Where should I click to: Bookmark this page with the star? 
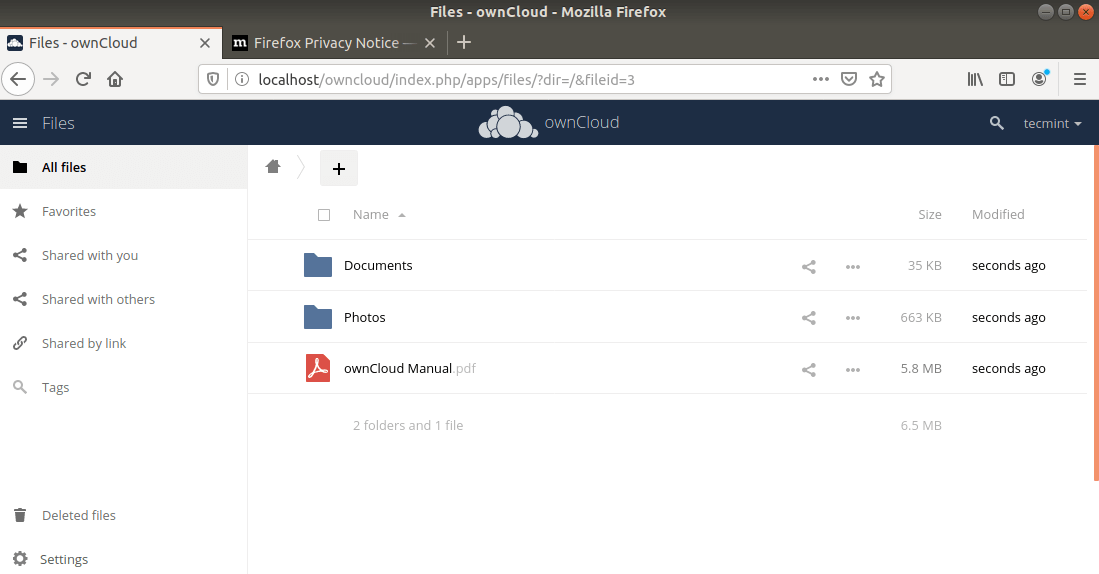pyautogui.click(x=877, y=79)
